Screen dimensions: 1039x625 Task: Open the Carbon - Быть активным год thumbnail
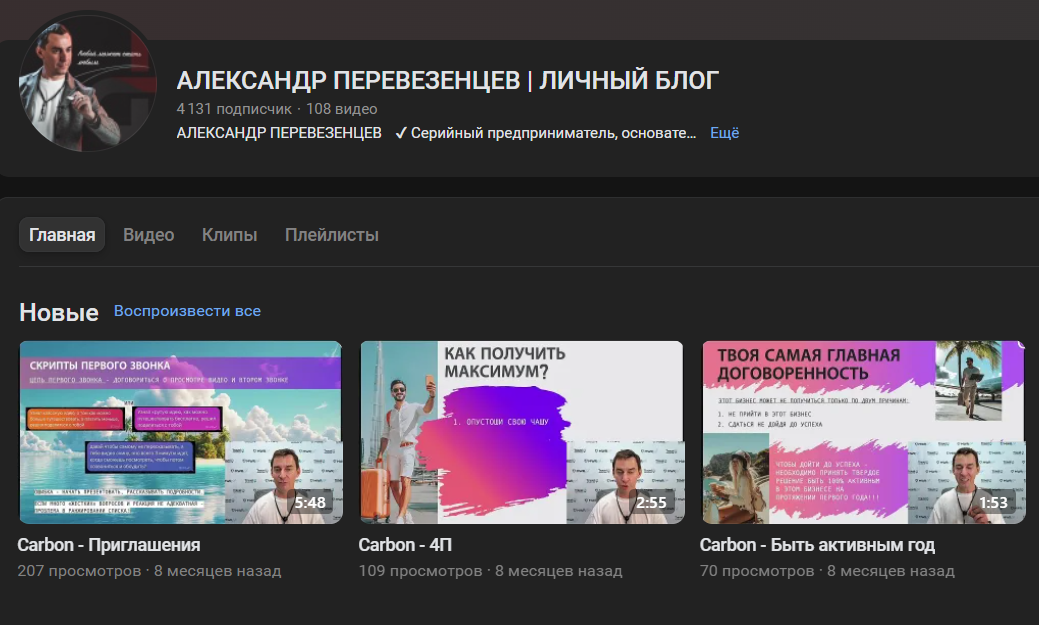(861, 432)
